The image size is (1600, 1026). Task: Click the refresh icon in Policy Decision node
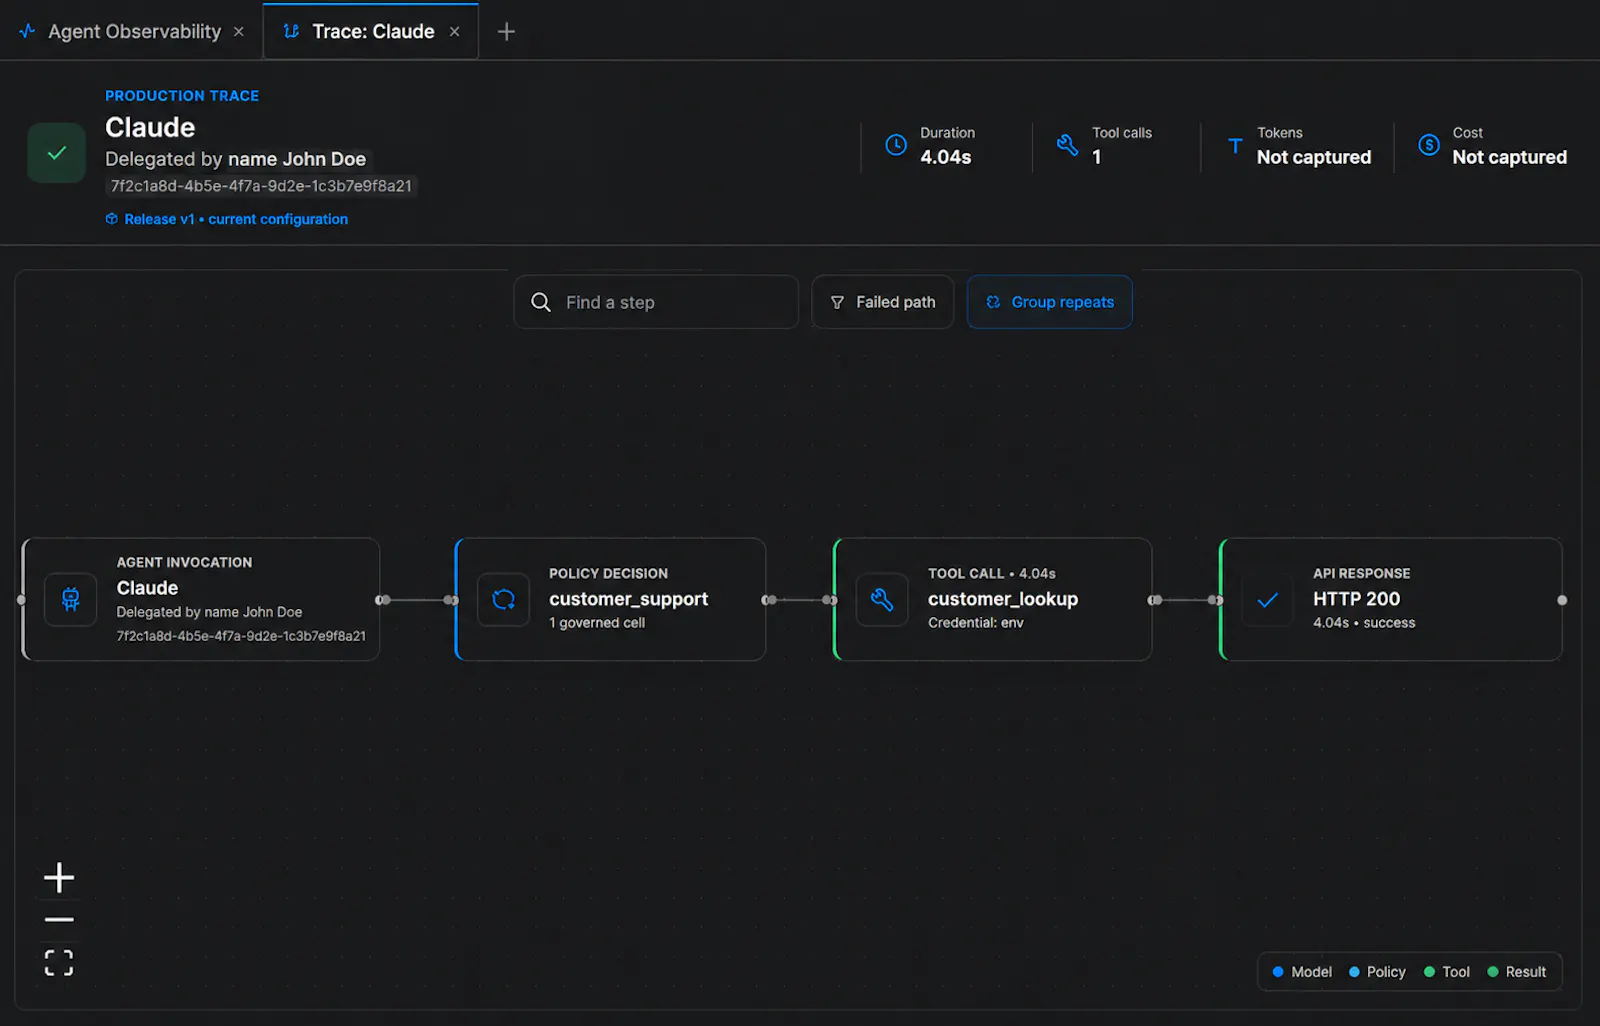503,599
